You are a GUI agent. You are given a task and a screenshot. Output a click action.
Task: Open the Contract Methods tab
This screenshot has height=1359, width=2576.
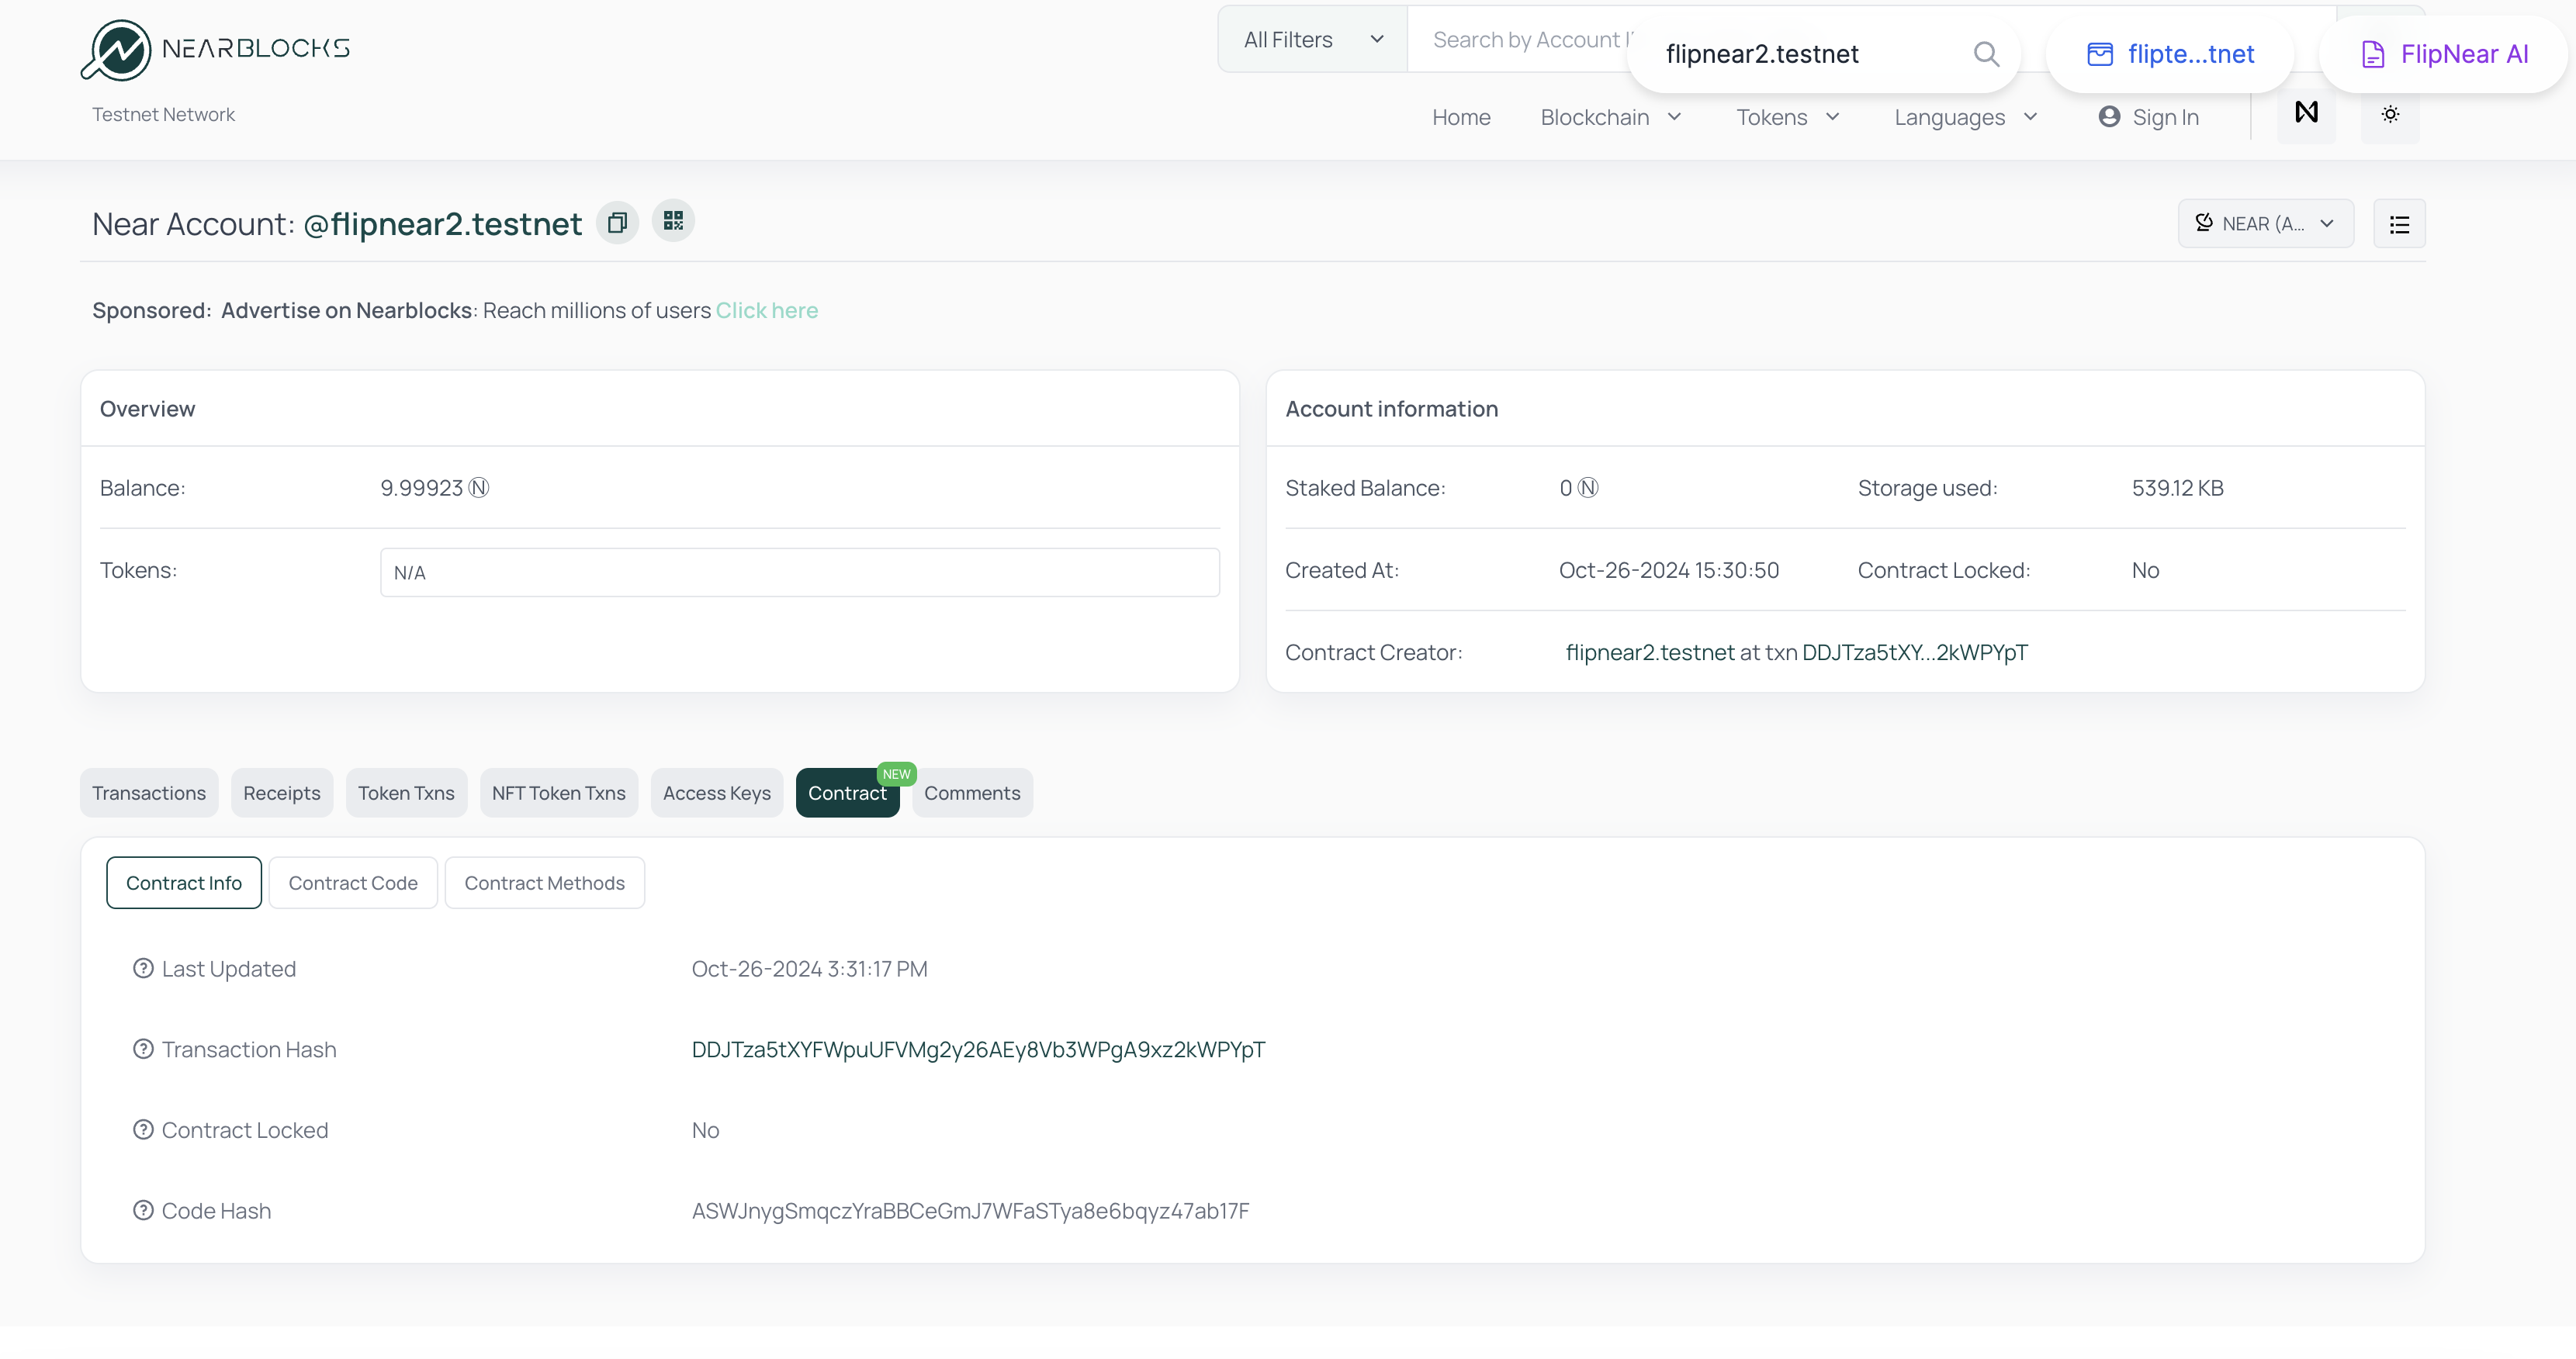coord(544,883)
